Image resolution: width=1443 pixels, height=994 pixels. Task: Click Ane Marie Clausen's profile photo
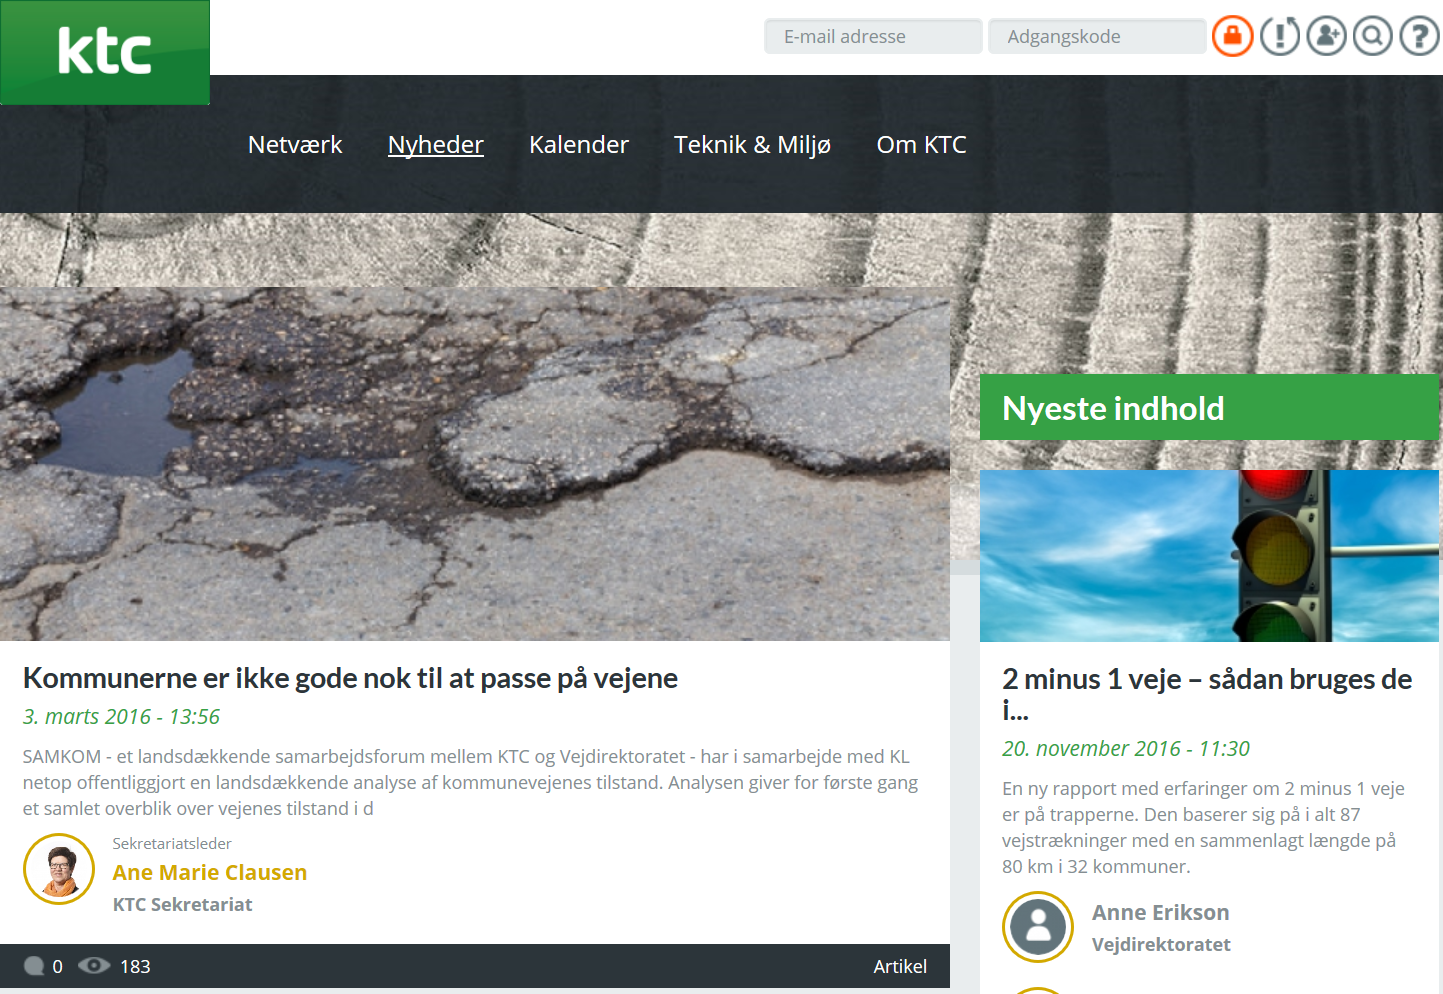tap(59, 869)
